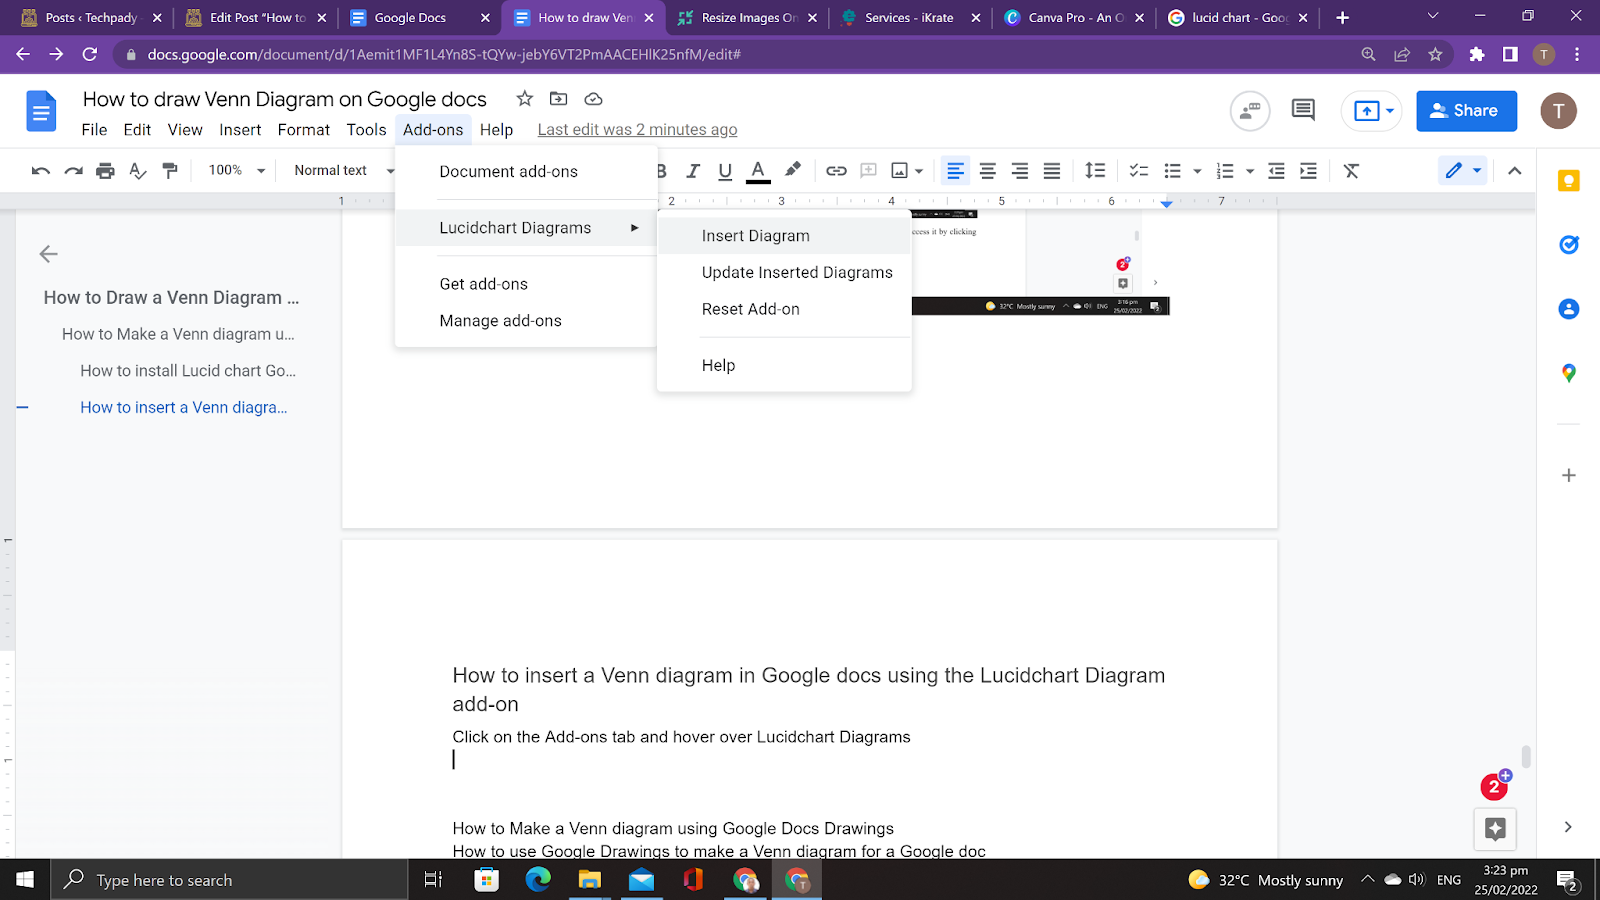Run spelling and grammar check icon
The width and height of the screenshot is (1600, 900).
[138, 171]
